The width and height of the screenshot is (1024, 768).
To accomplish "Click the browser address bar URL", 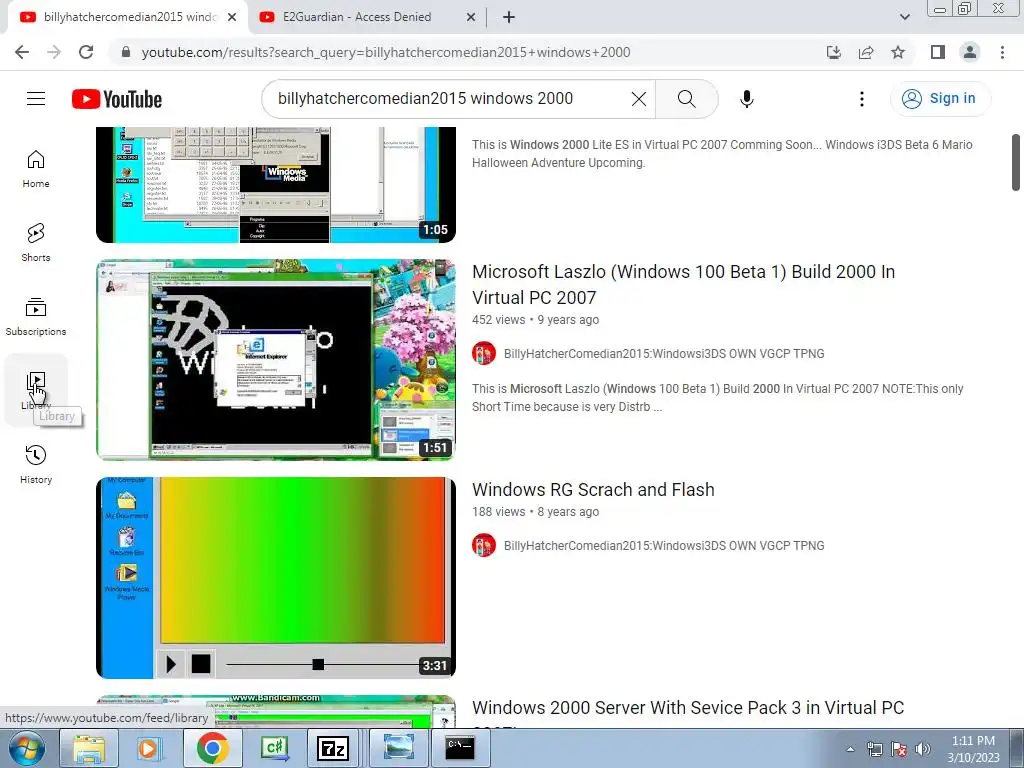I will [x=386, y=52].
